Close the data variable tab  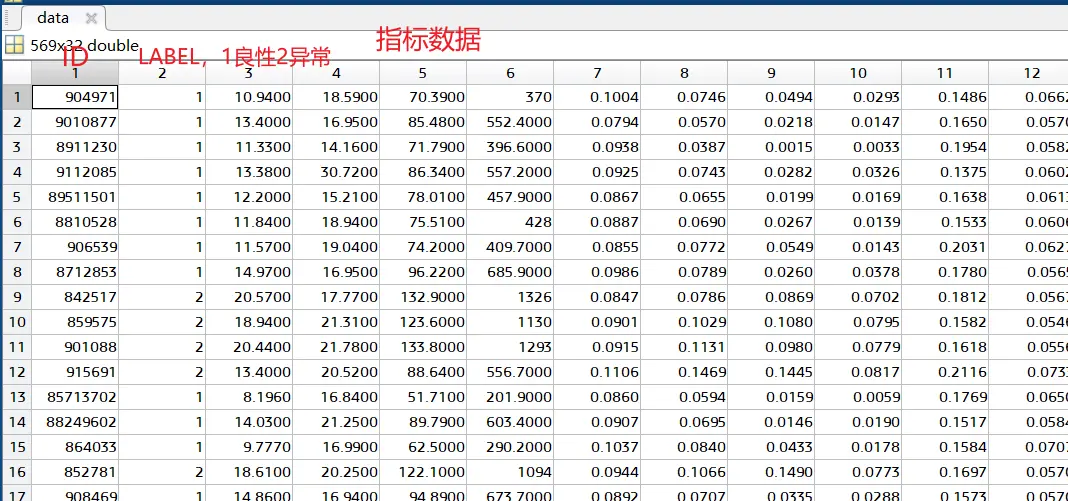91,19
